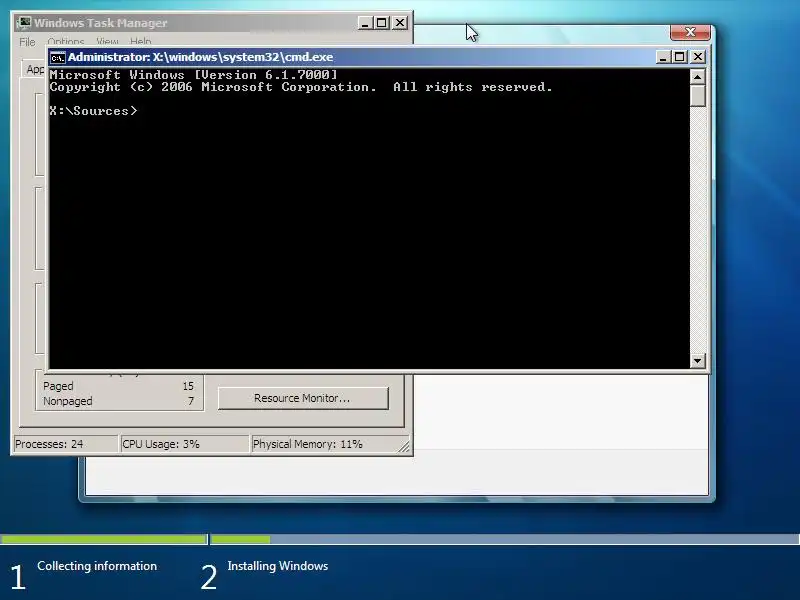
Task: Open Resource Monitor from Task Manager
Action: pyautogui.click(x=303, y=398)
